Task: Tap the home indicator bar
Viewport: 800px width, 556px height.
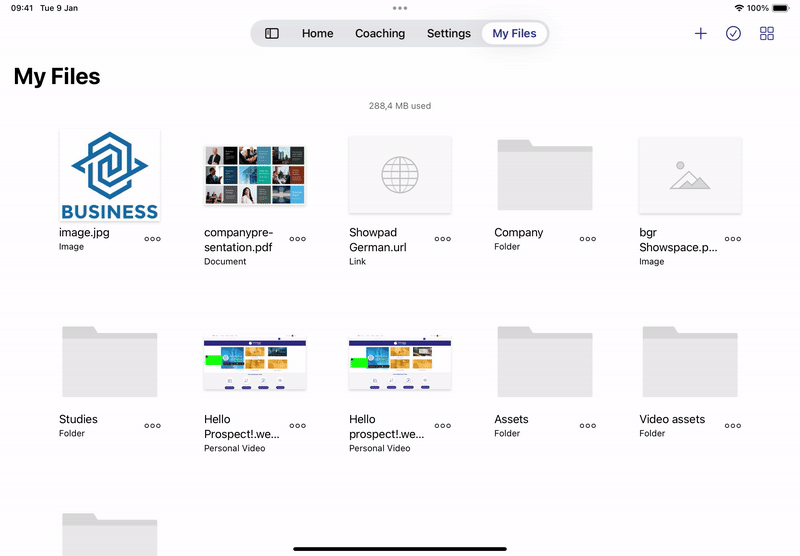Action: pos(400,549)
